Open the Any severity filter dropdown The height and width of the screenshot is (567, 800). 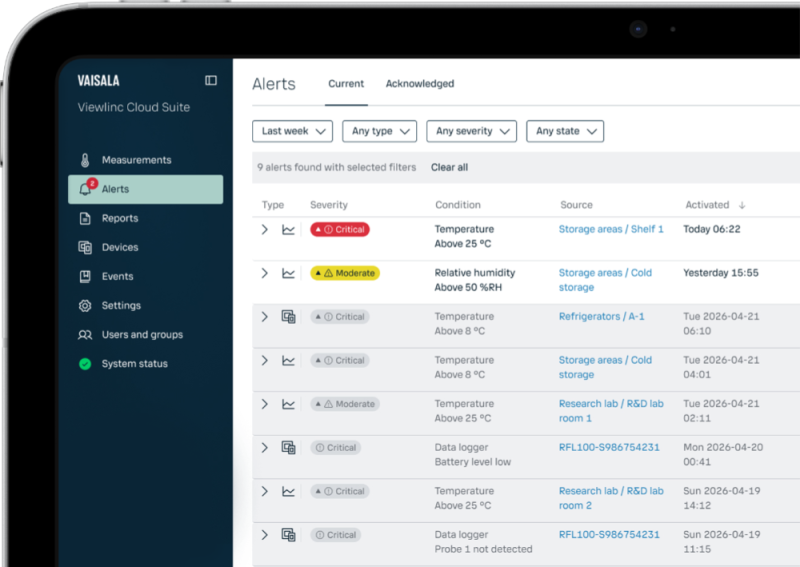(x=471, y=131)
